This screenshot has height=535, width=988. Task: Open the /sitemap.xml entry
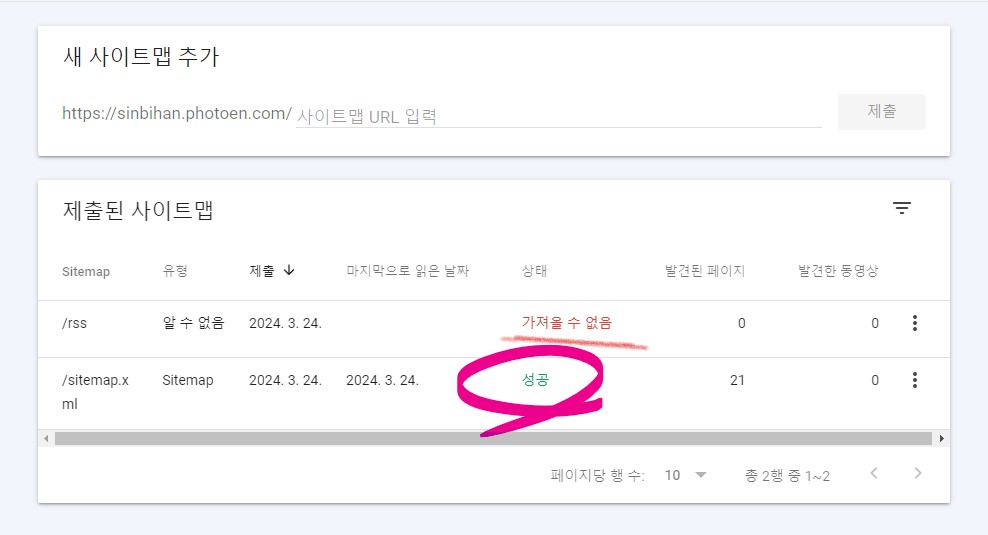pos(95,392)
